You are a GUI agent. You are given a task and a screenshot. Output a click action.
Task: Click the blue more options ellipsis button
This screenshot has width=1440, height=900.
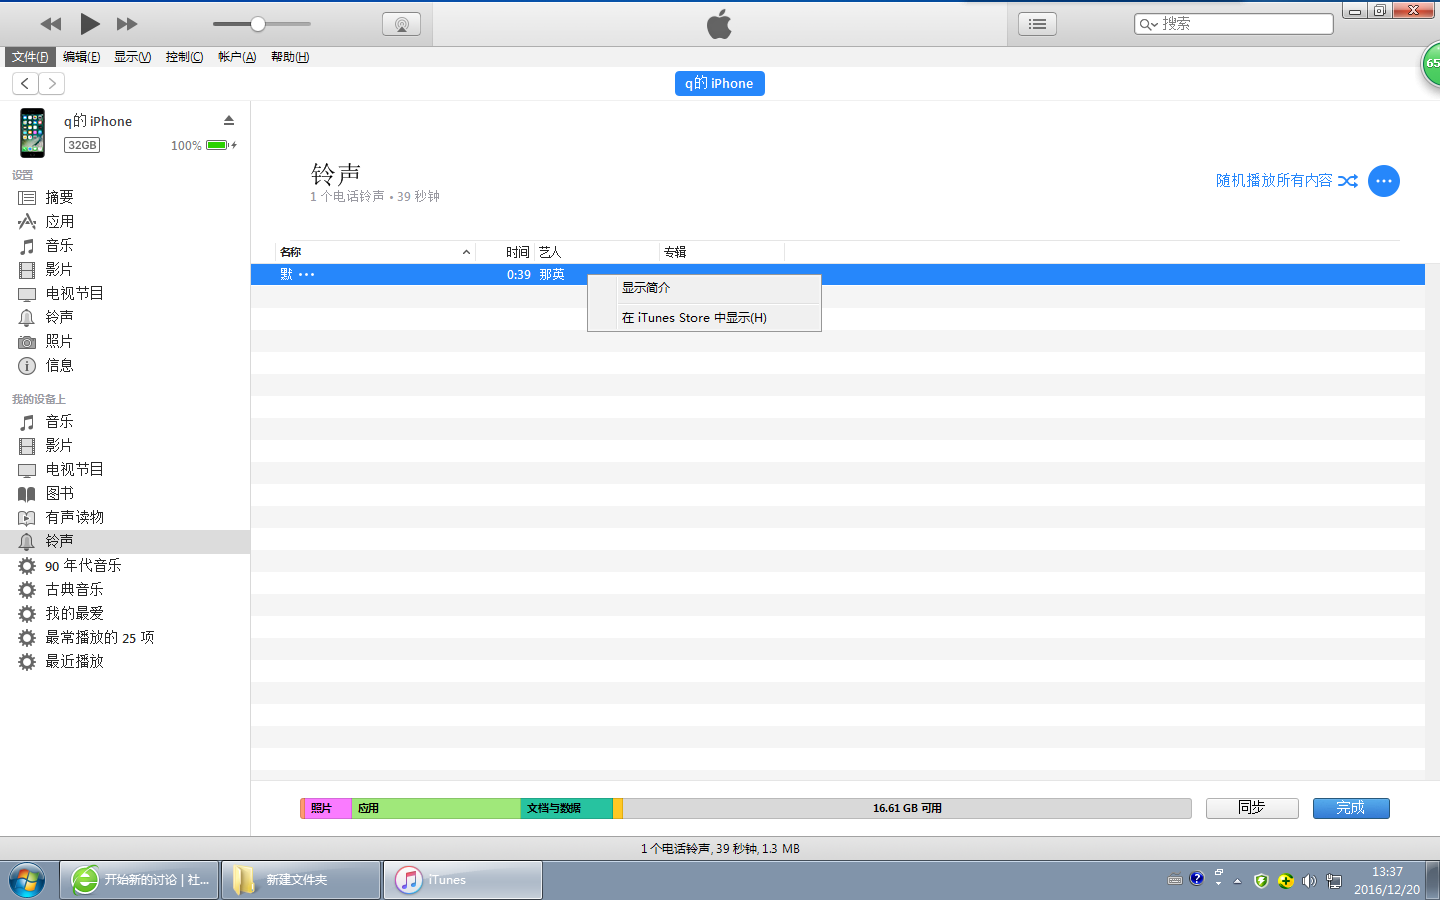click(x=1383, y=181)
